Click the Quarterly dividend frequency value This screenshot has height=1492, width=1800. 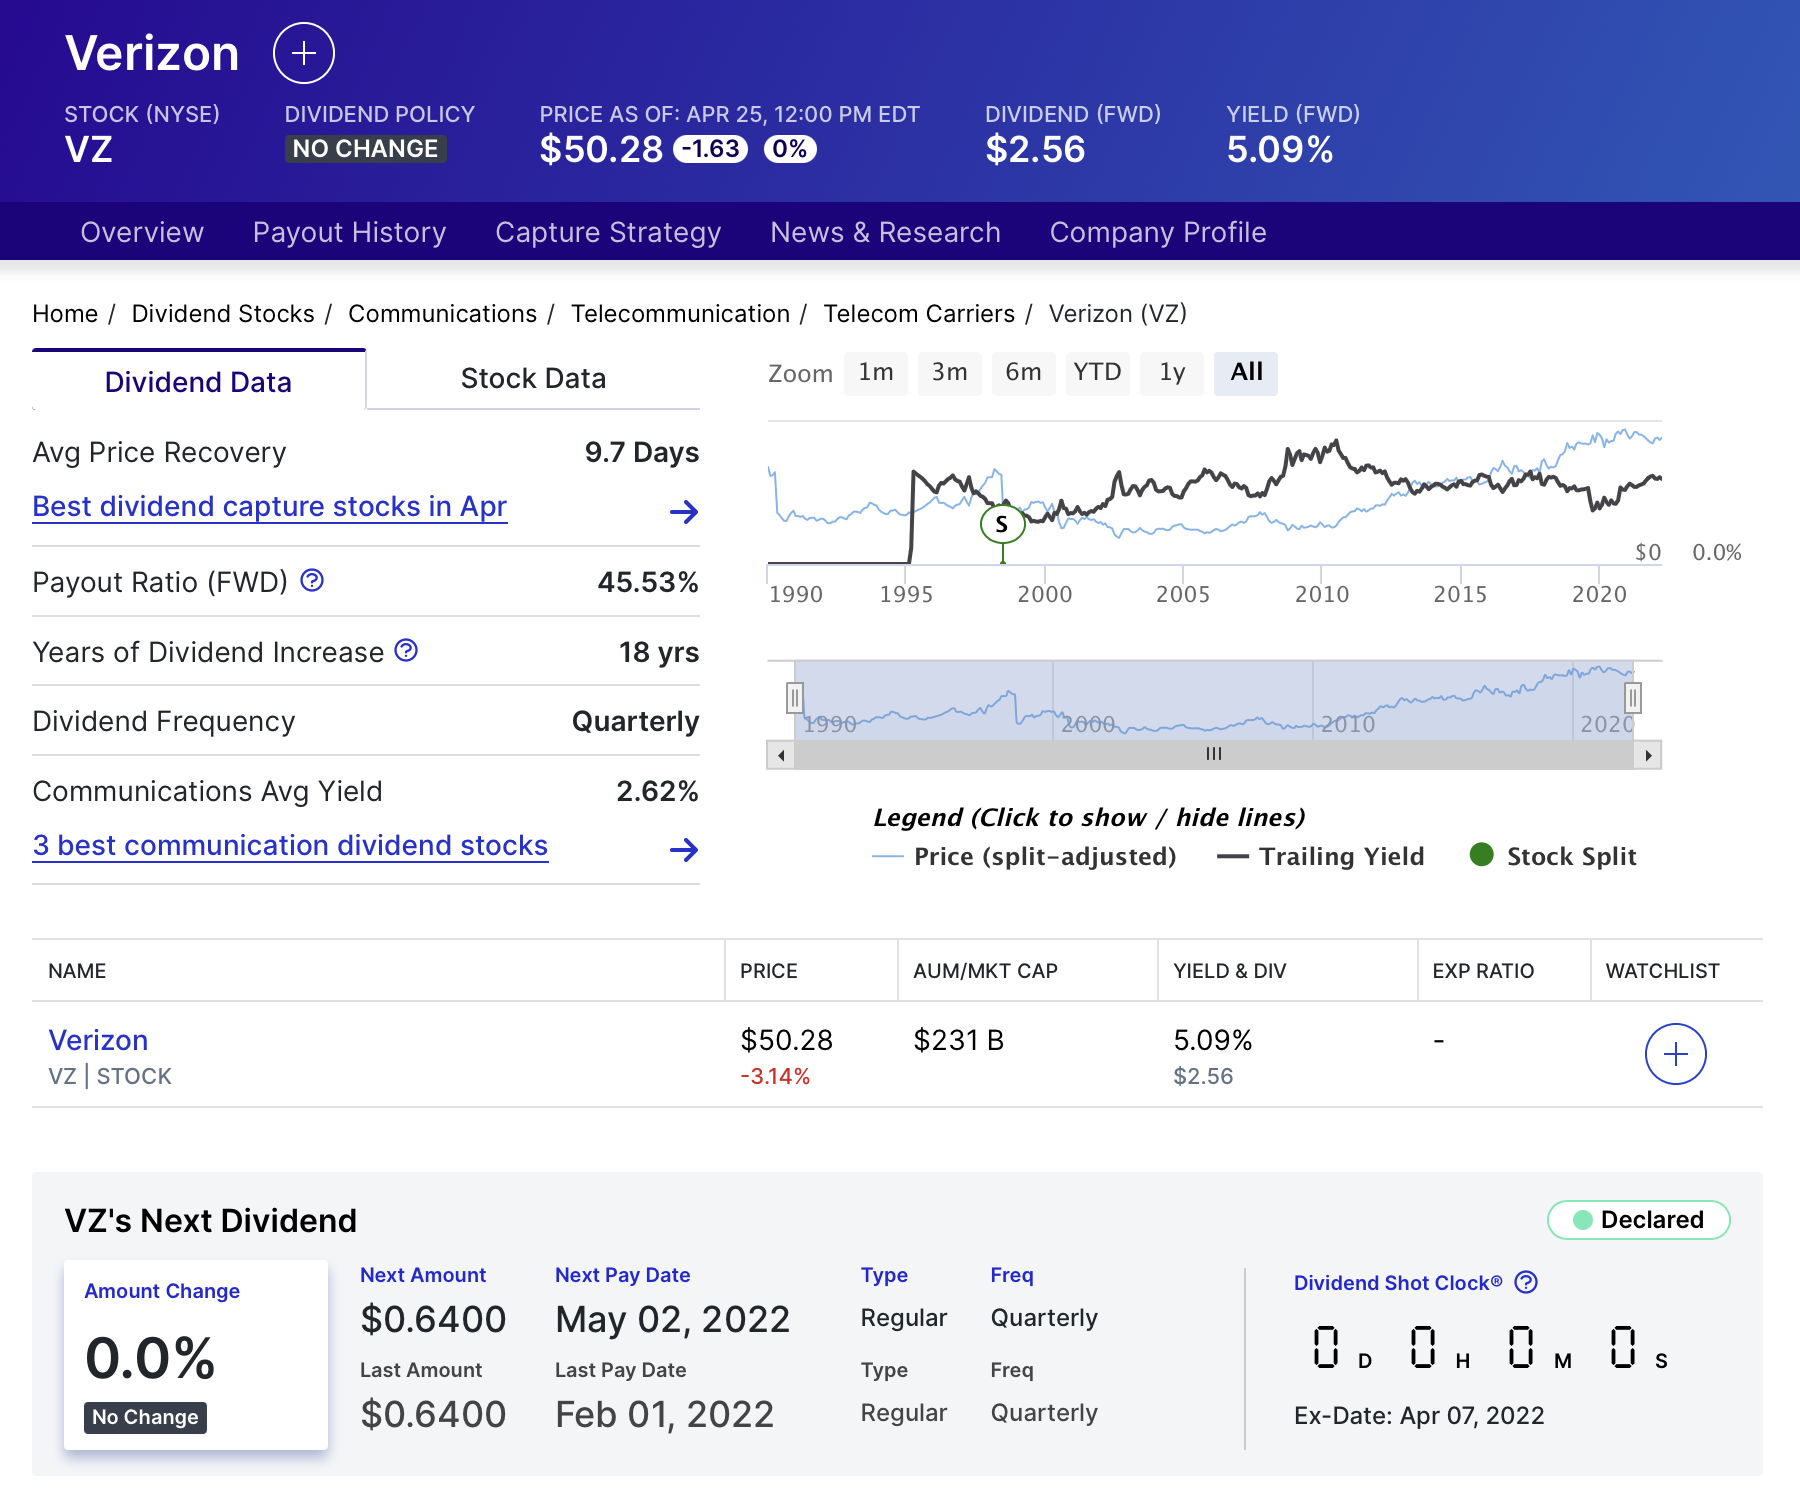(x=635, y=721)
